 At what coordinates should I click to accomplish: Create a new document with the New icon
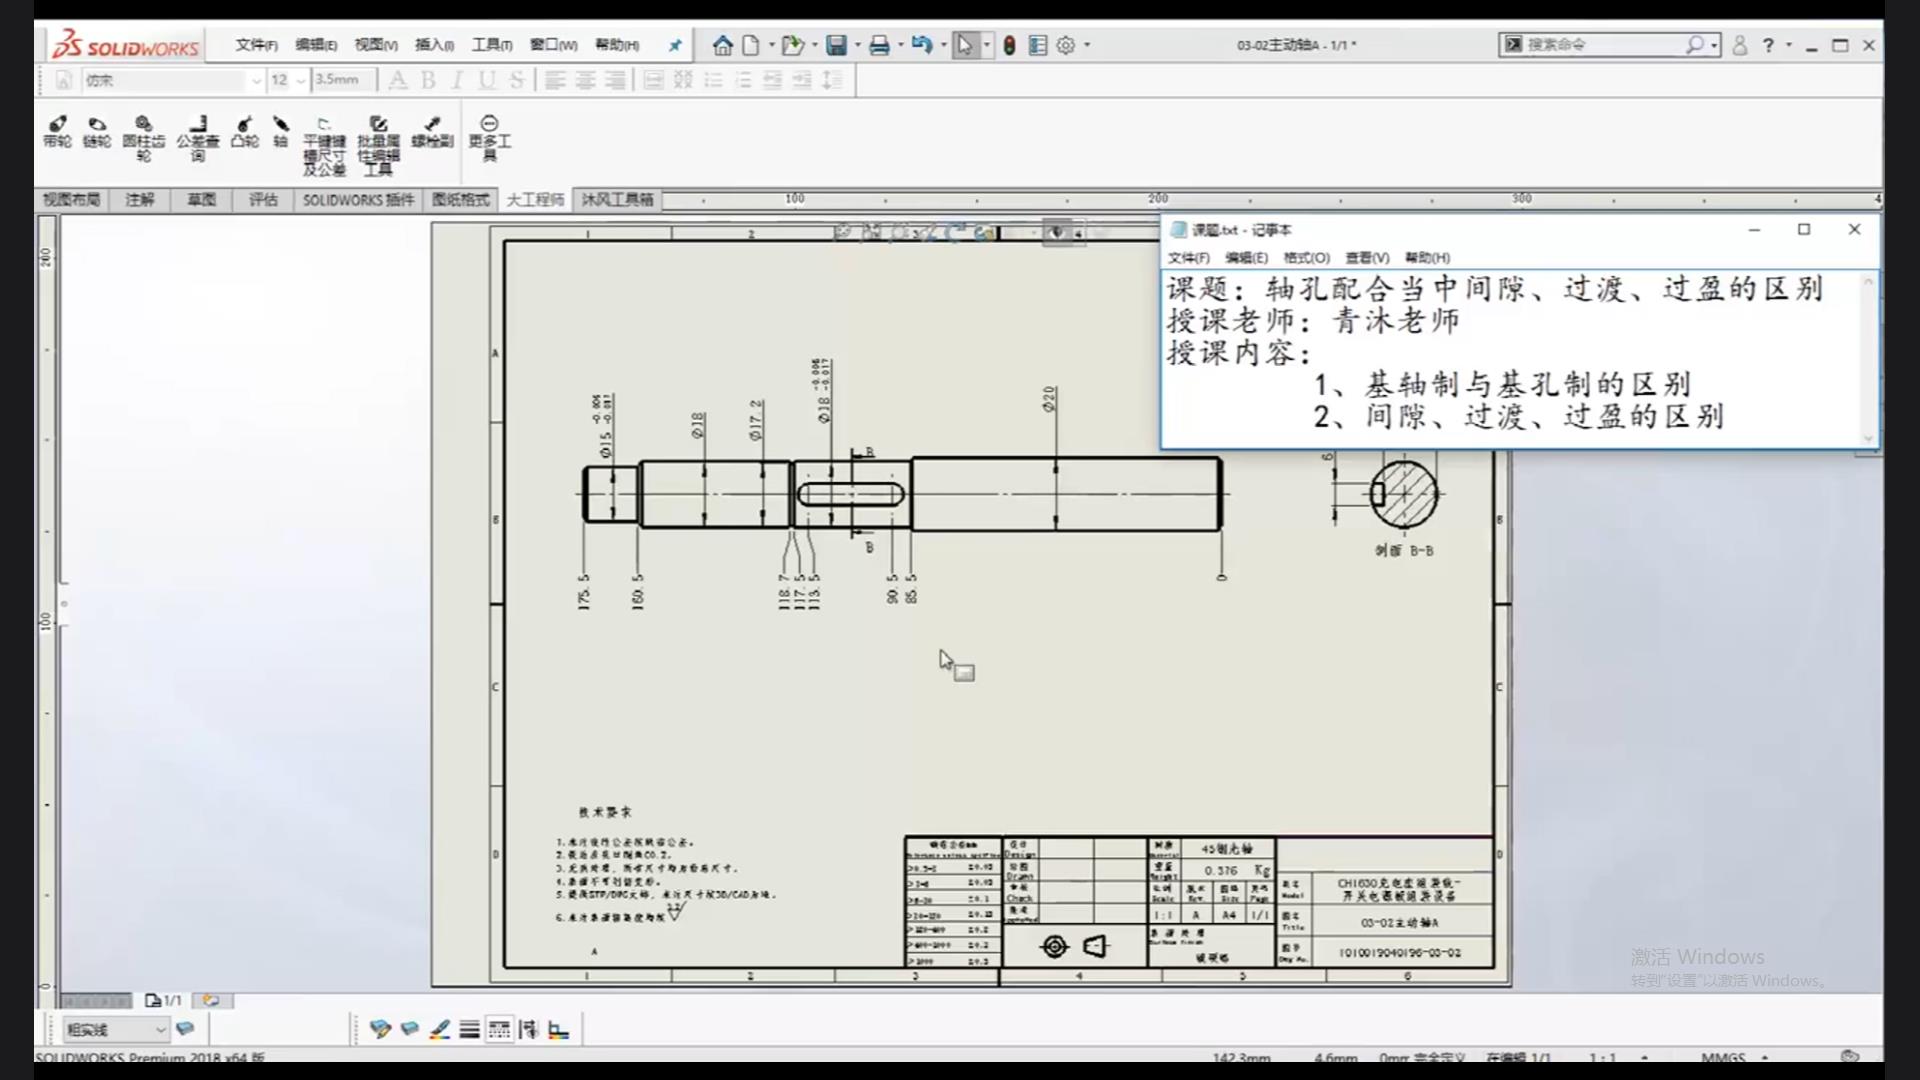pos(750,45)
